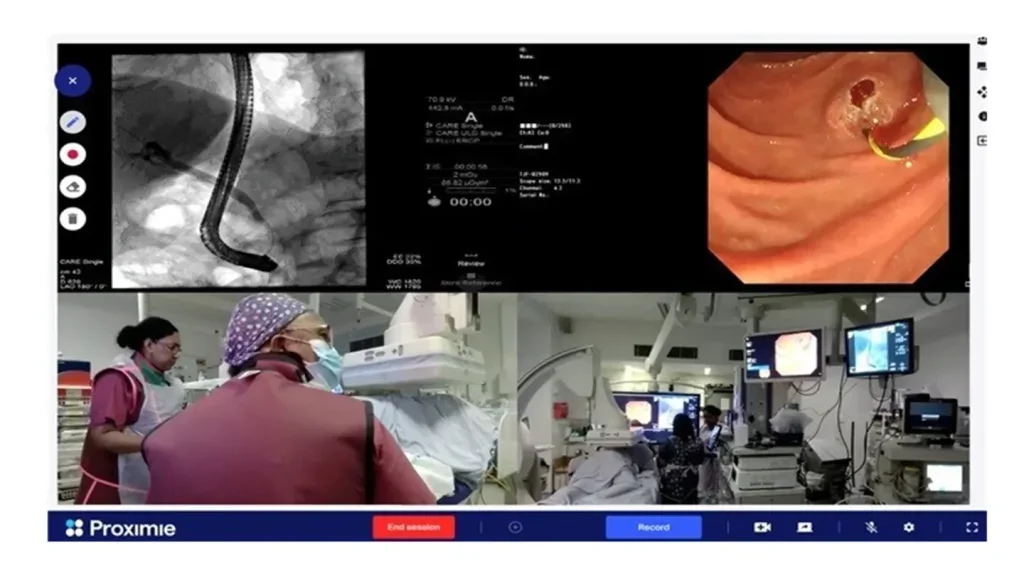
Task: Select the fluoroscopy X-ray video feed
Action: point(238,170)
